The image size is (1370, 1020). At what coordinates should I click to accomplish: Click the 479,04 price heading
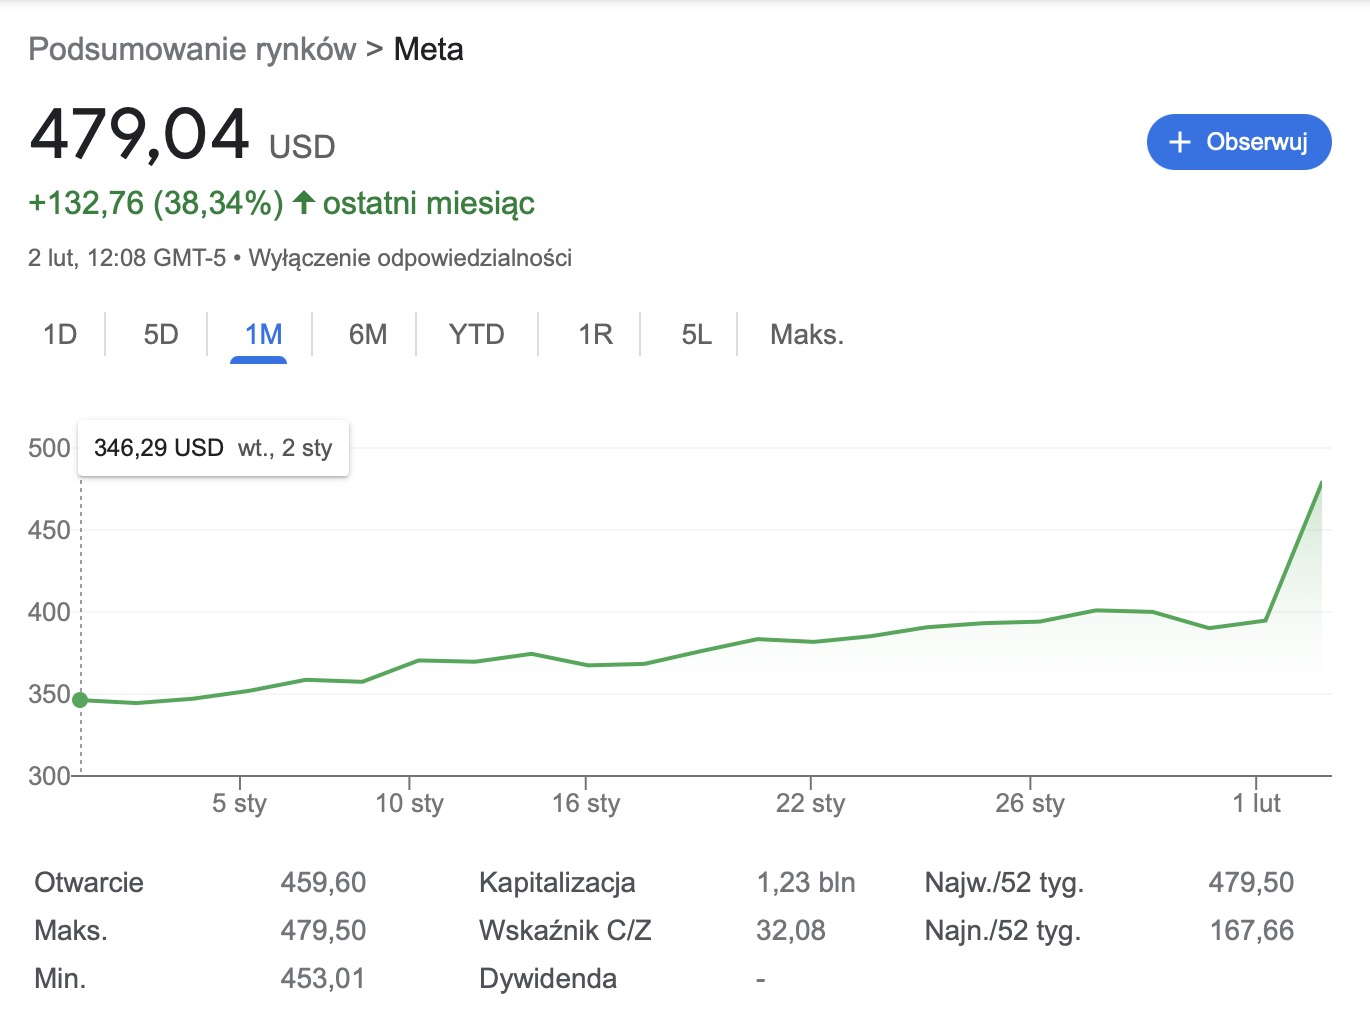140,135
